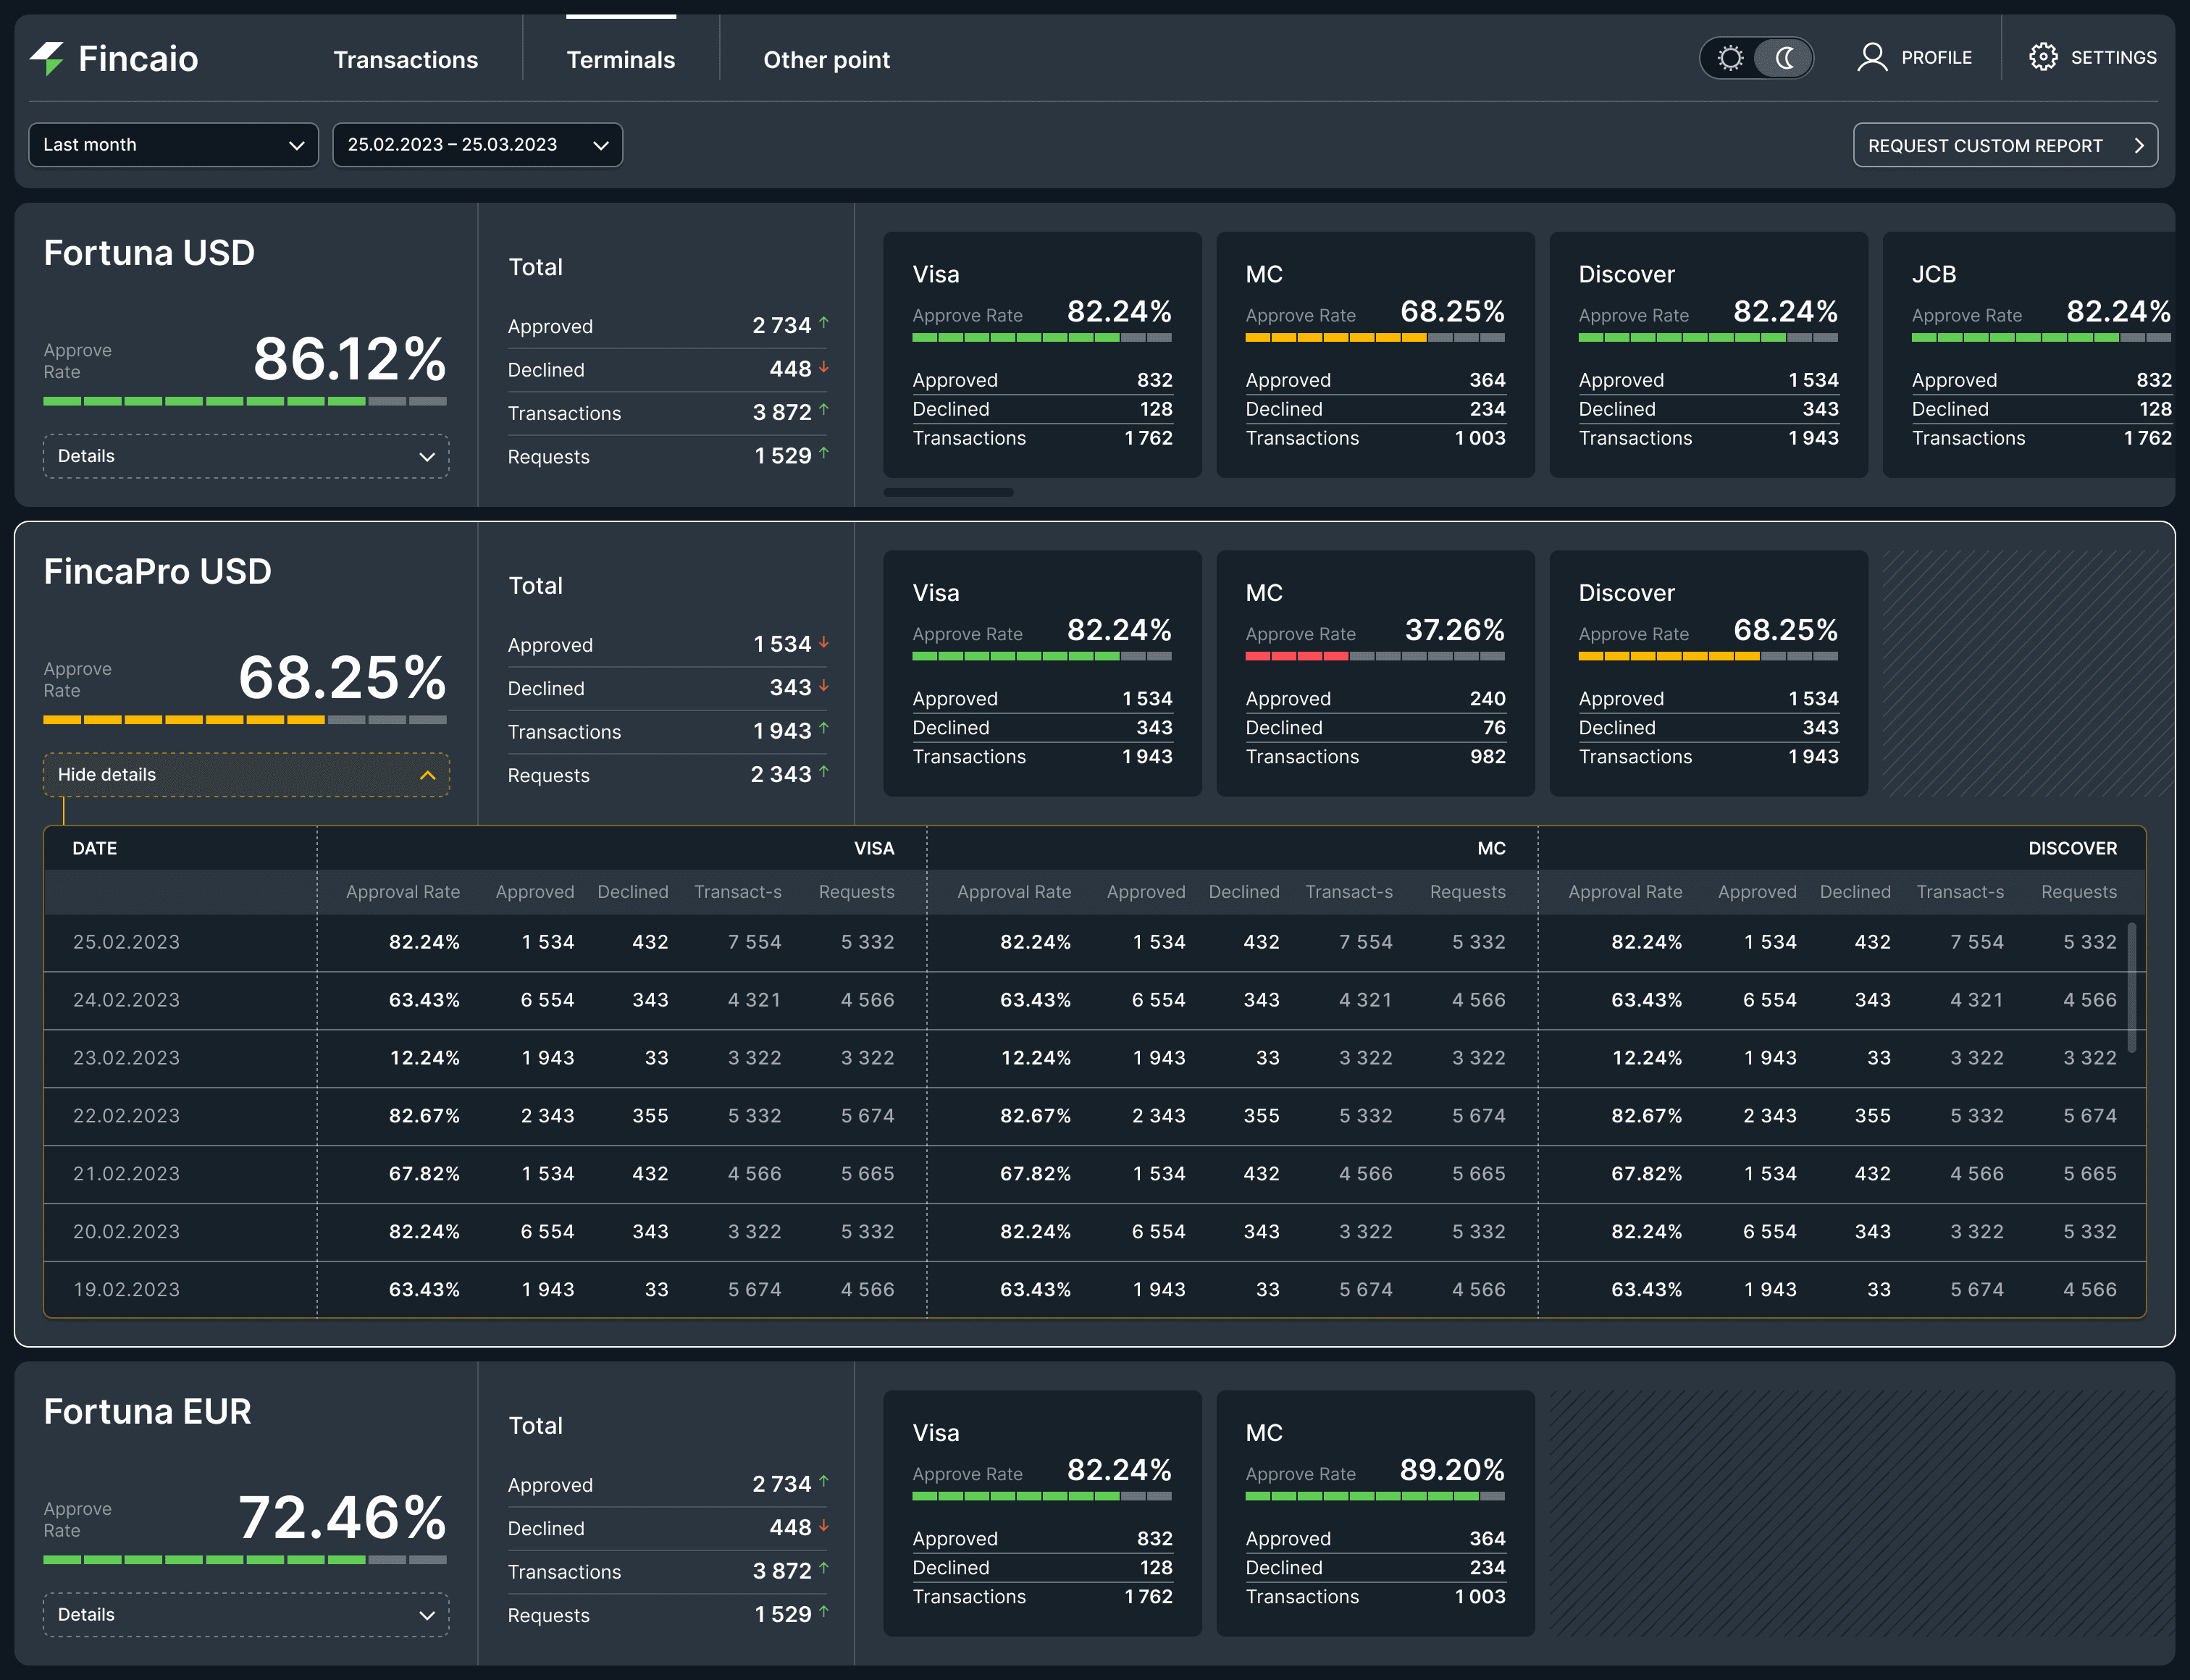
Task: Go to the Transactions tab
Action: 405,60
